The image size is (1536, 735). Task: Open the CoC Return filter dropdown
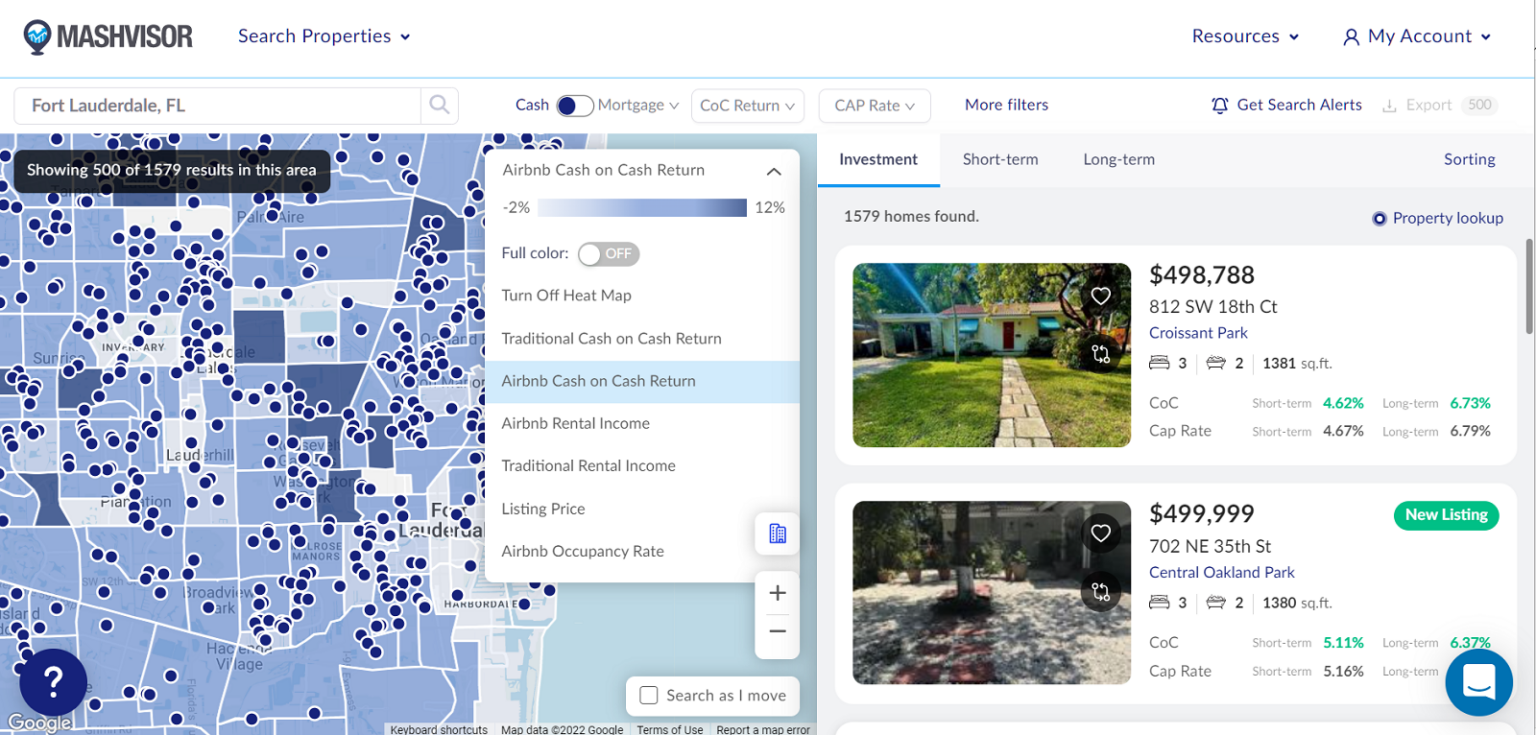point(747,105)
